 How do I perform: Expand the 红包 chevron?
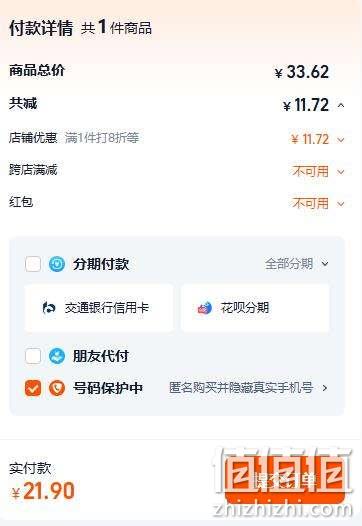pos(341,204)
